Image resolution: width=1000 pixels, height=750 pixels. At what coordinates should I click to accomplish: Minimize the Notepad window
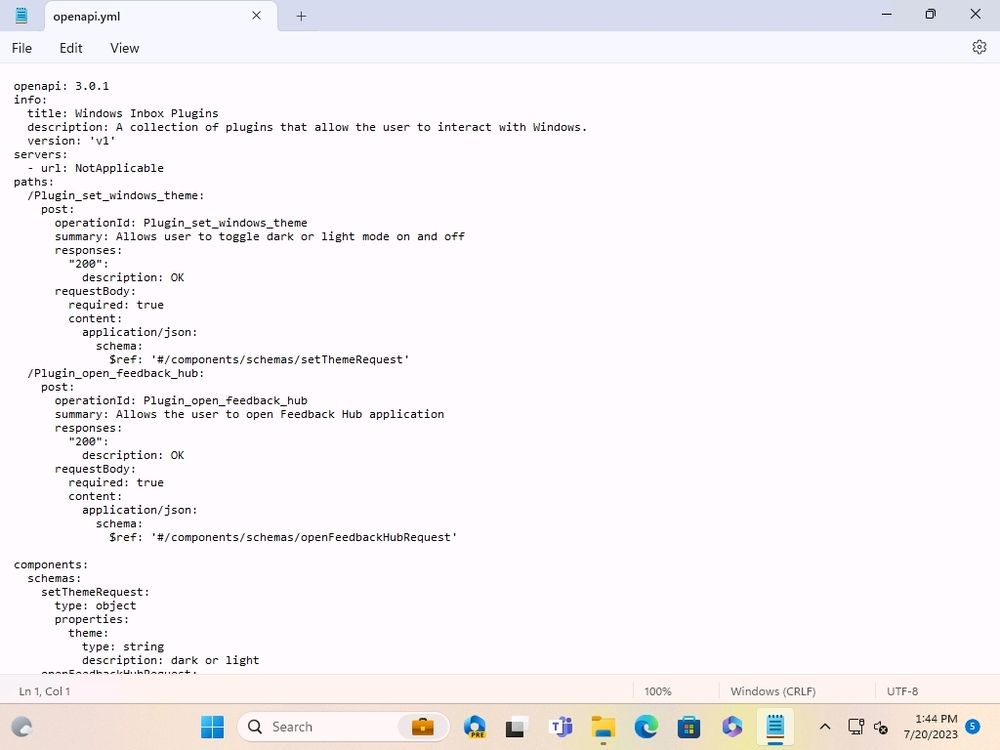pos(886,15)
